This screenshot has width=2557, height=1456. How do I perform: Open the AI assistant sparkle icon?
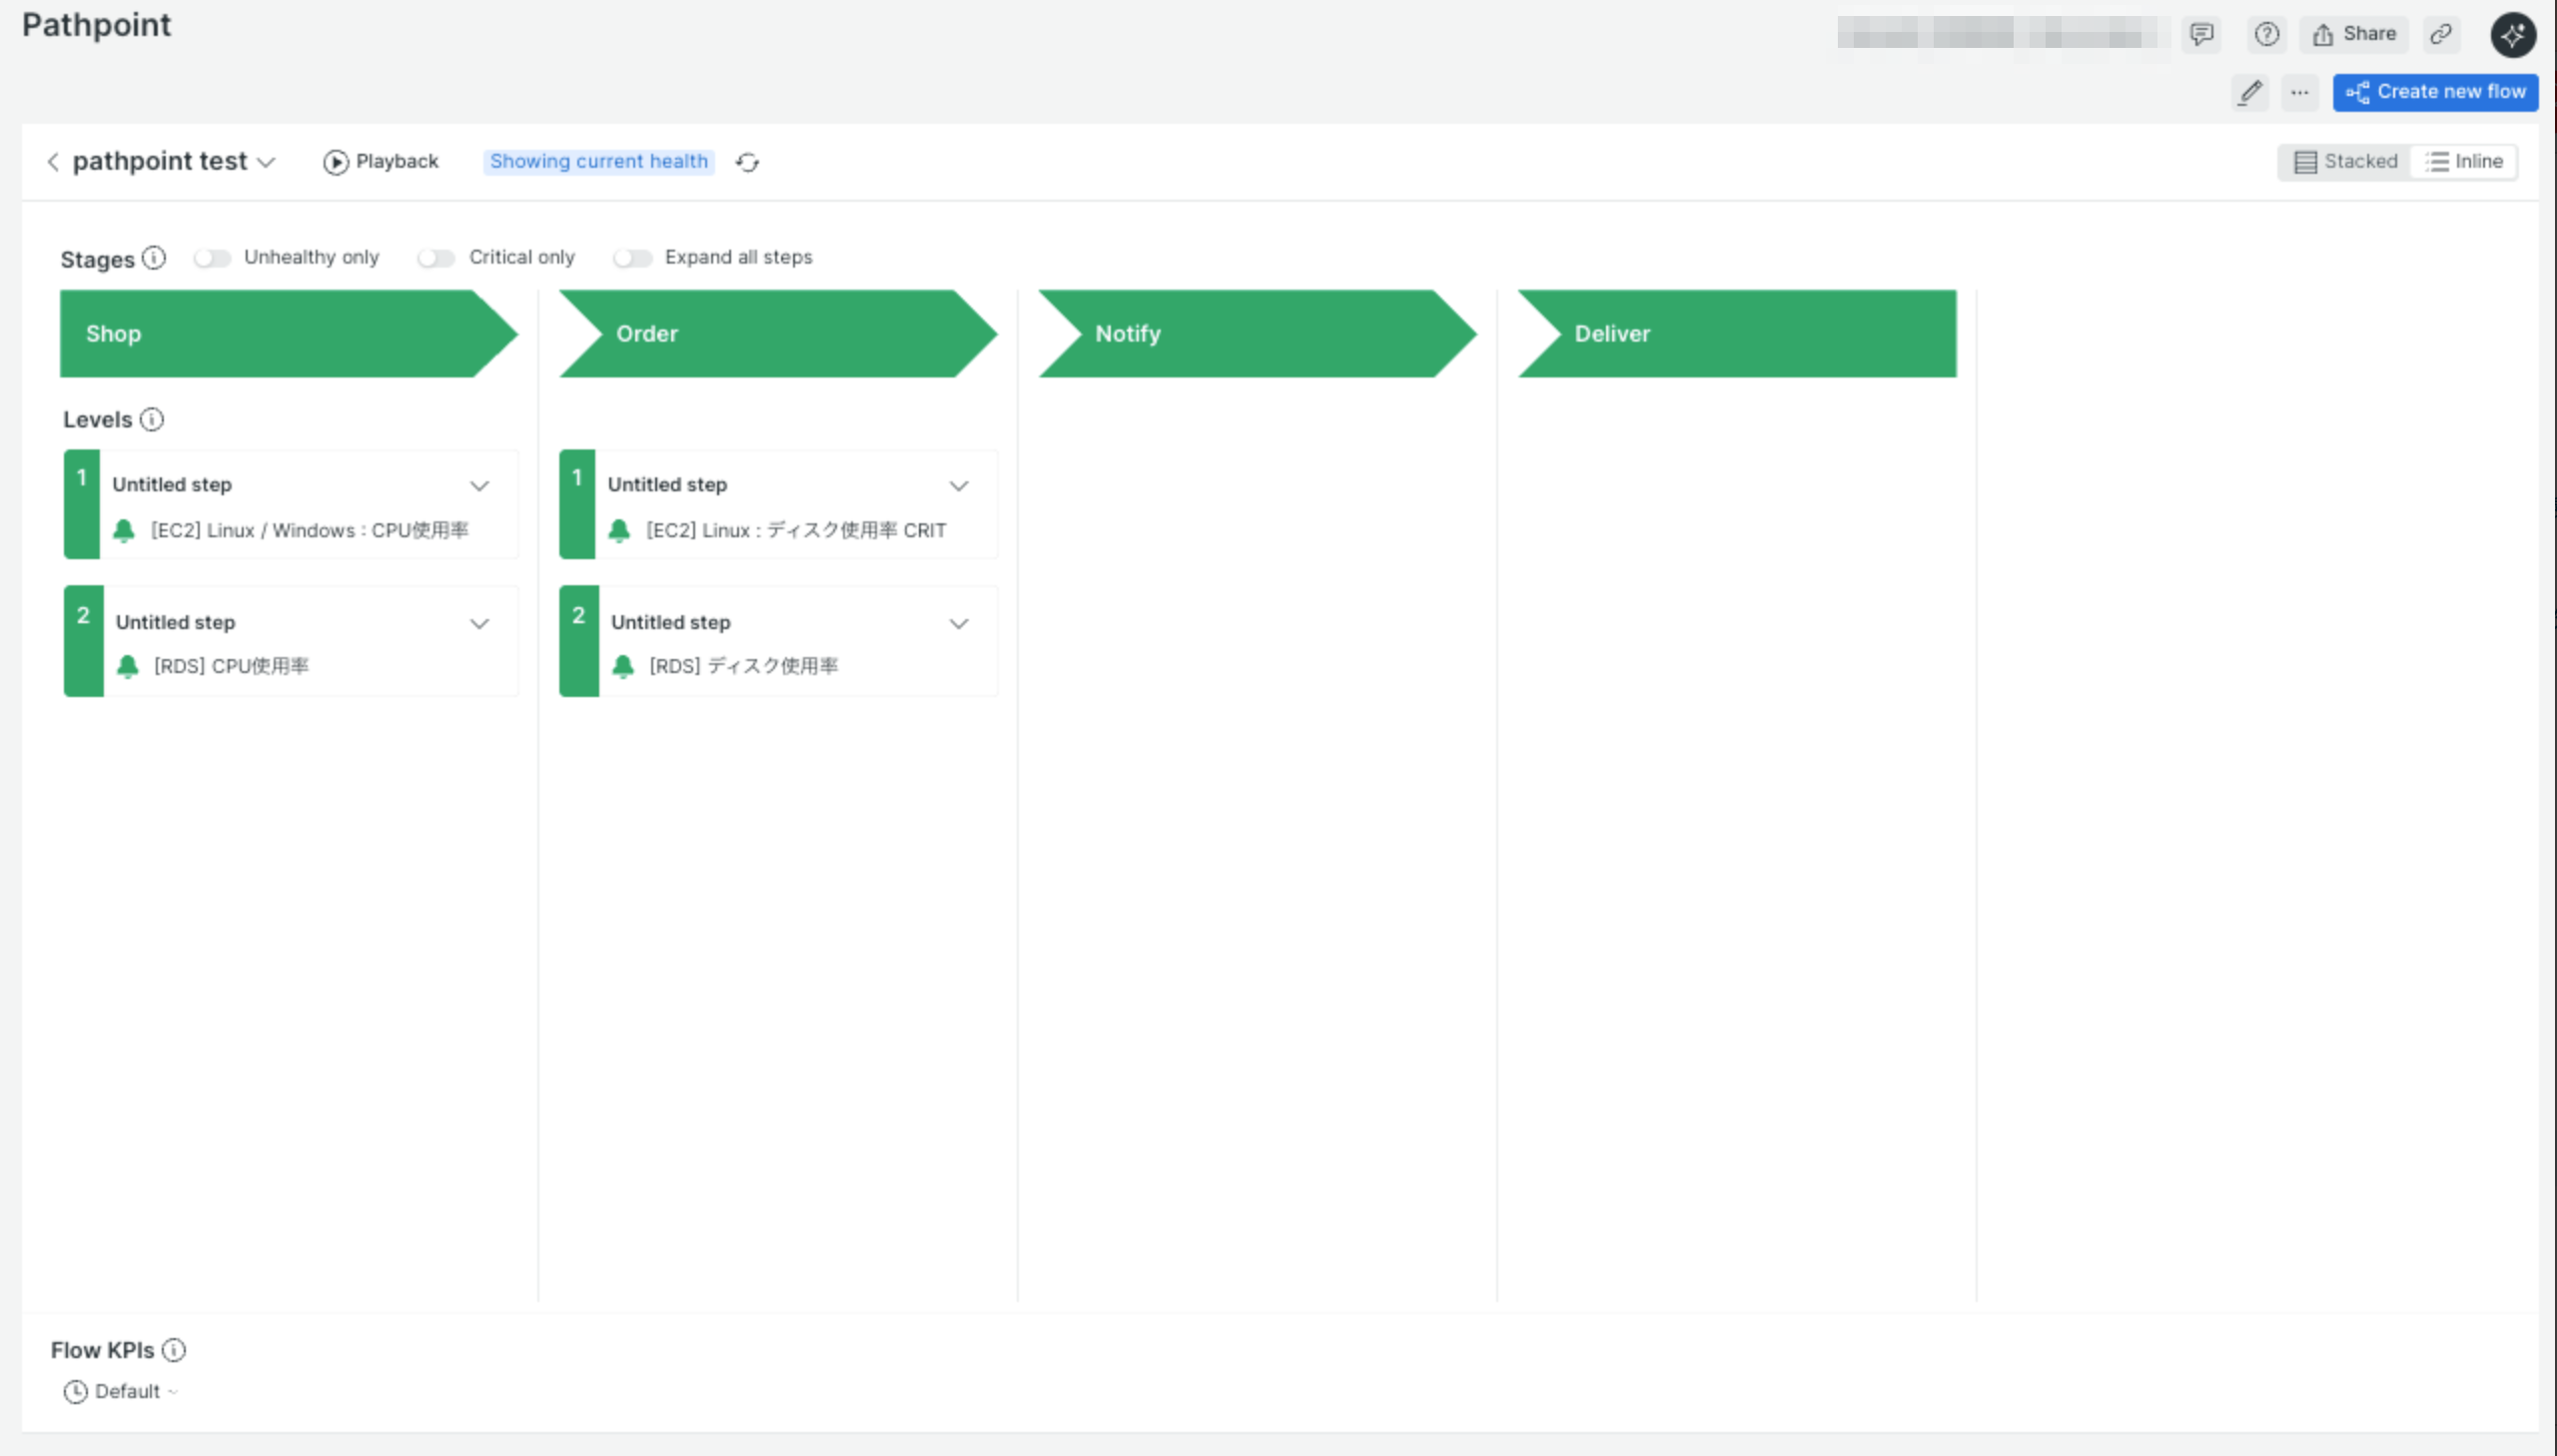(2512, 35)
